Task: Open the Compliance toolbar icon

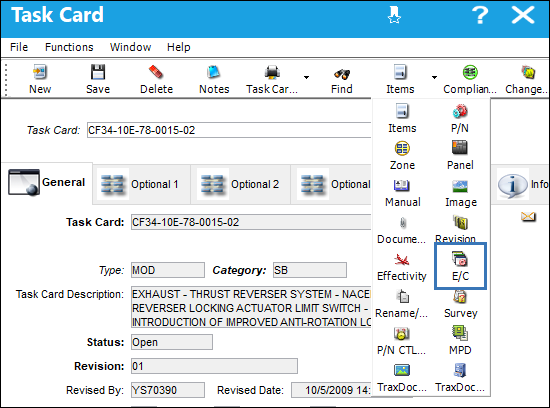Action: [470, 72]
